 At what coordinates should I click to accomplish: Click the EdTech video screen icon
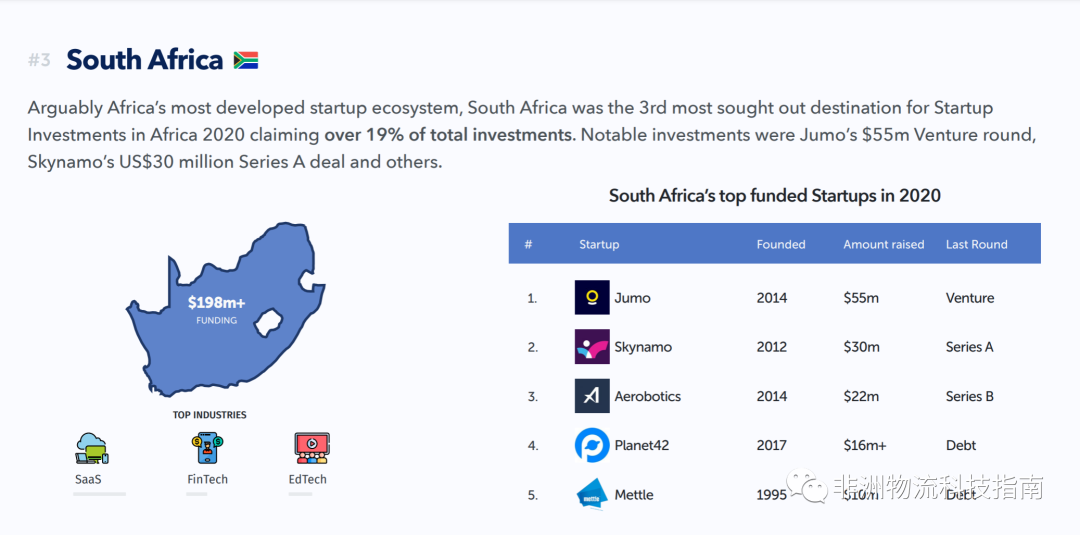pos(311,448)
